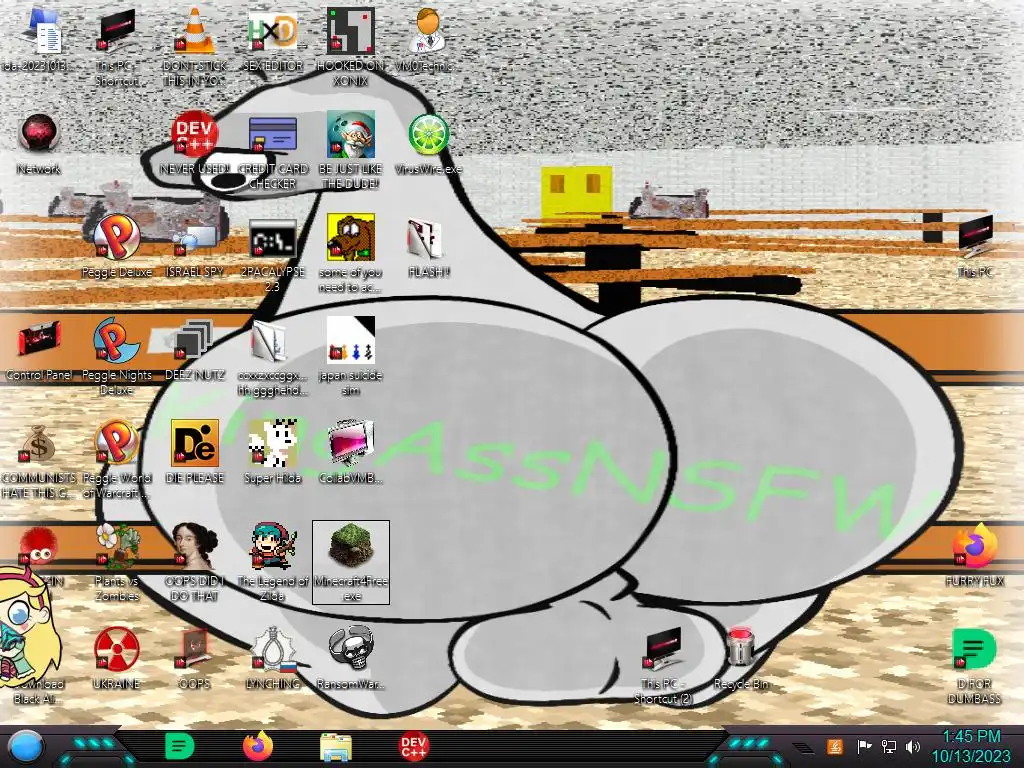Open the UKRAINE radiation icon
This screenshot has height=768, width=1024.
(116, 658)
